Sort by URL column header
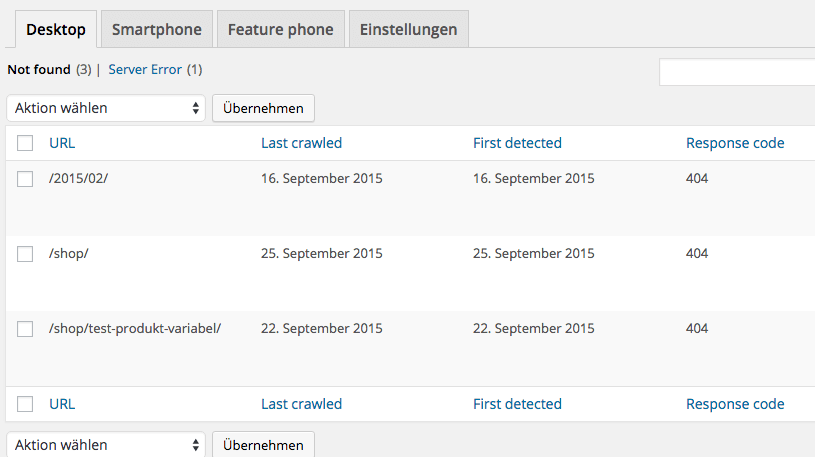Image resolution: width=815 pixels, height=457 pixels. 62,143
